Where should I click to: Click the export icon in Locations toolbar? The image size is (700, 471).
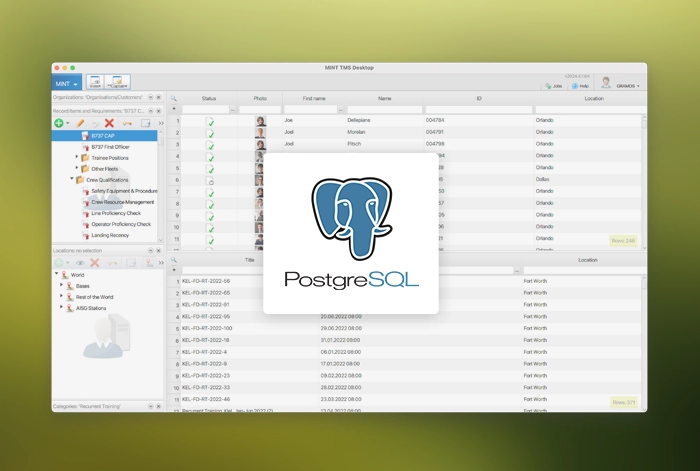[x=131, y=263]
